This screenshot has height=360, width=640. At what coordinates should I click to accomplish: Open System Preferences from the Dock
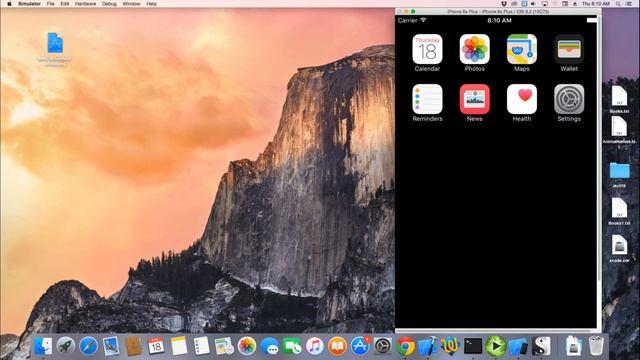pos(382,346)
